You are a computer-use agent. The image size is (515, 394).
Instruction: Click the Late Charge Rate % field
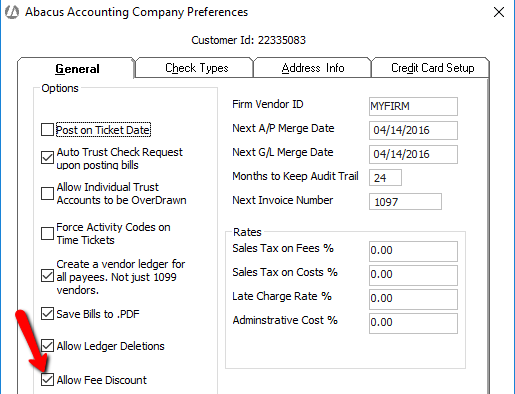tap(413, 299)
